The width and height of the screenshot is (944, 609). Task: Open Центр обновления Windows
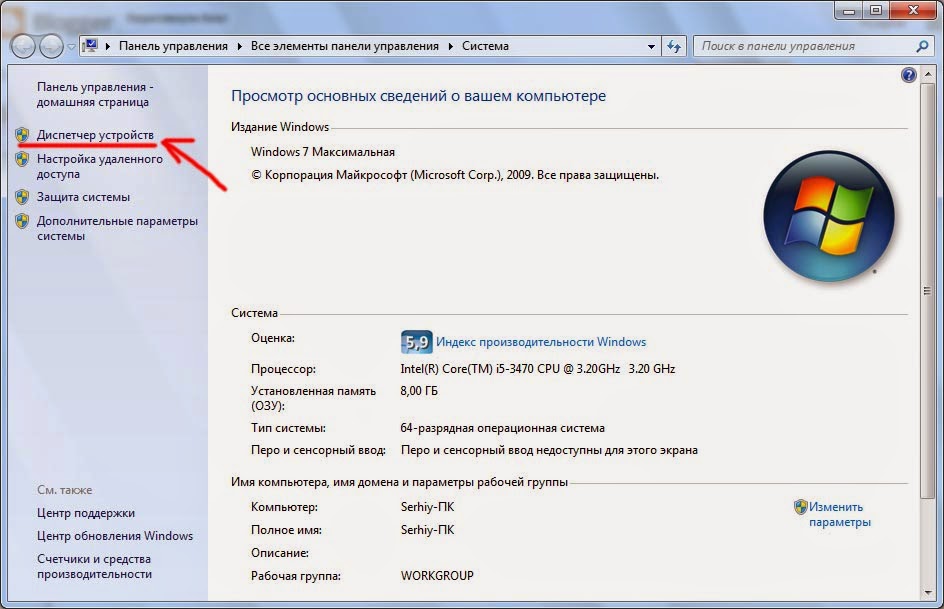tap(115, 536)
